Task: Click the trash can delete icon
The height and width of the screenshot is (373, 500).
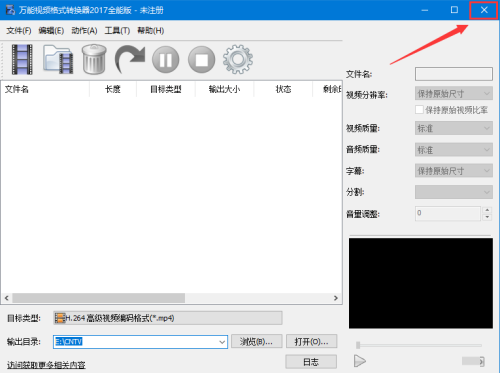Action: (94, 59)
